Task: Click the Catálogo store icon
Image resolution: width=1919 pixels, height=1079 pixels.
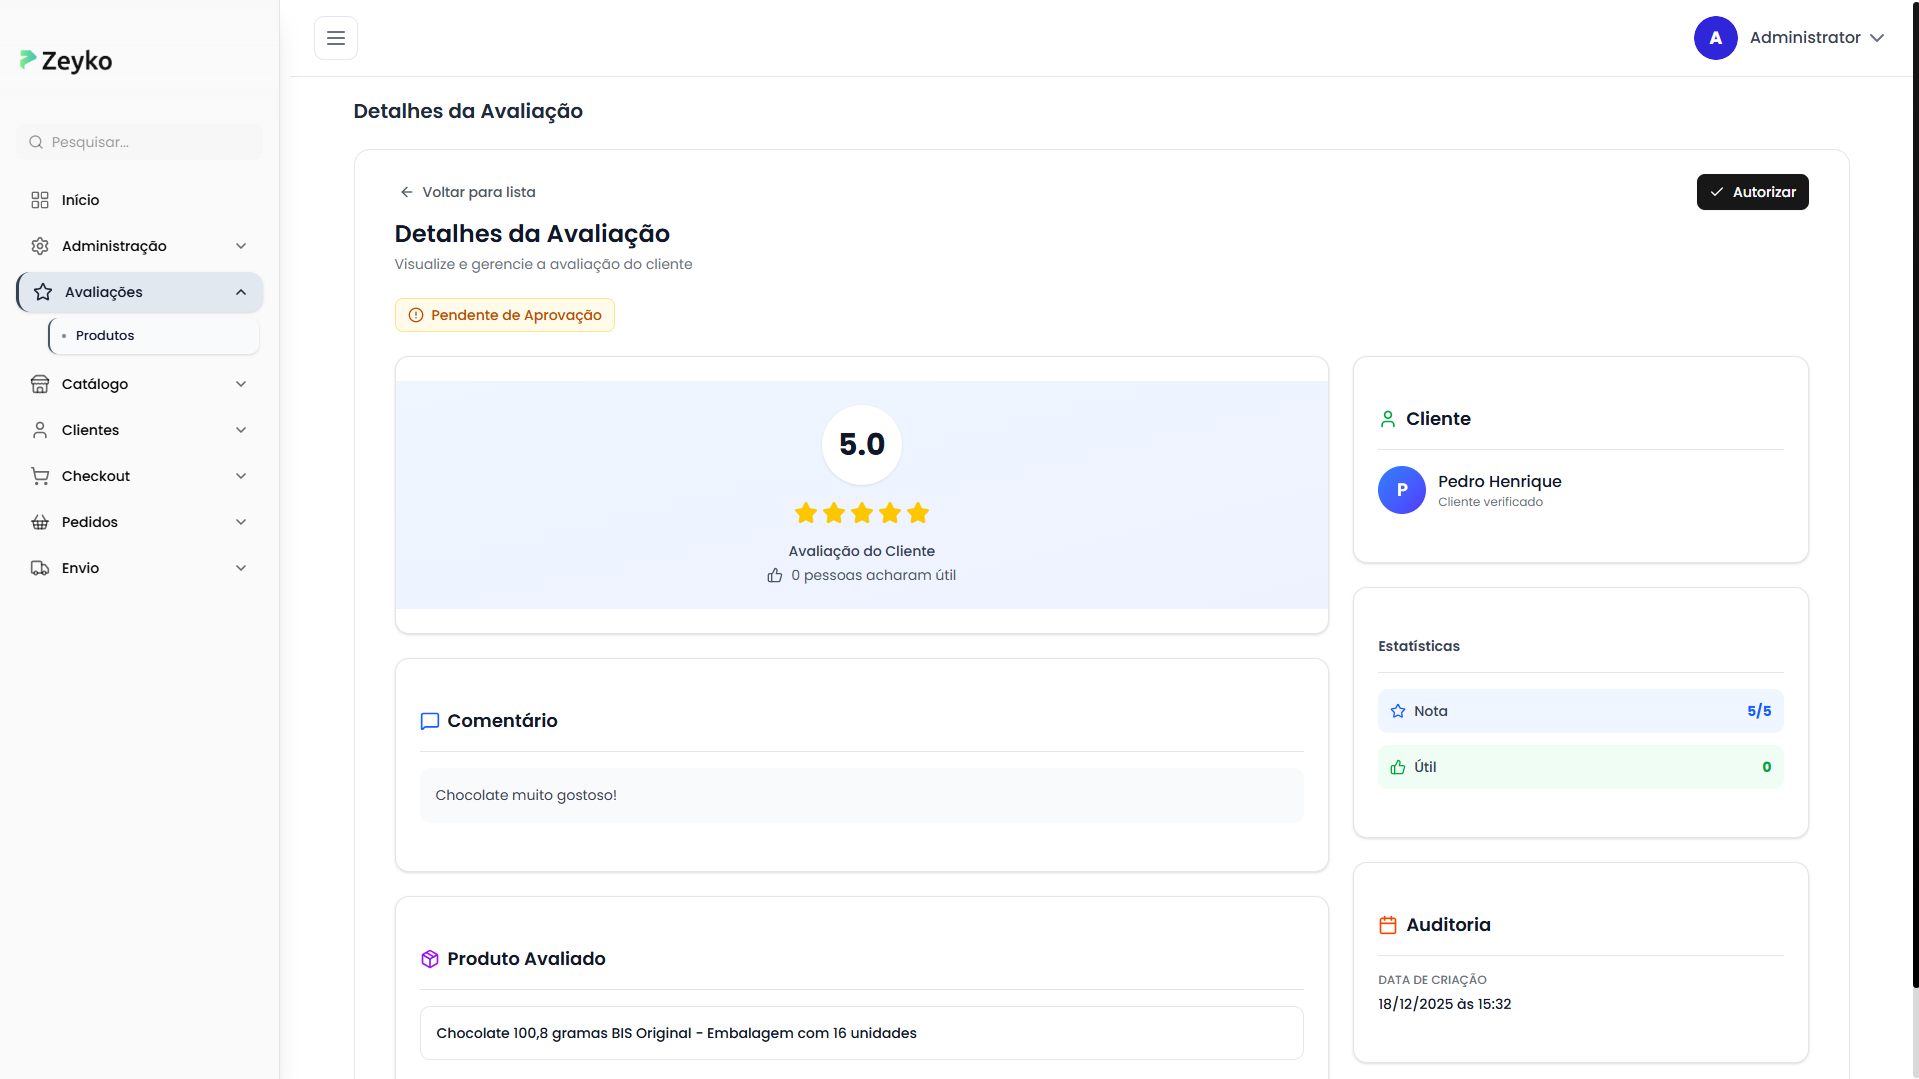Action: point(40,384)
